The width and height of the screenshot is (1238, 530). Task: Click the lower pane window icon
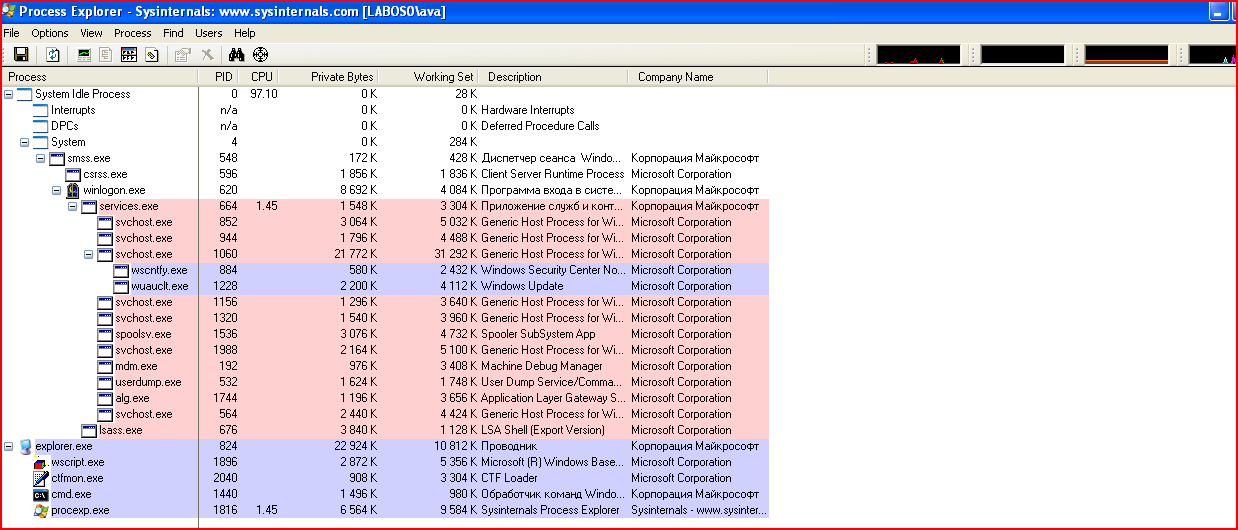tap(129, 55)
